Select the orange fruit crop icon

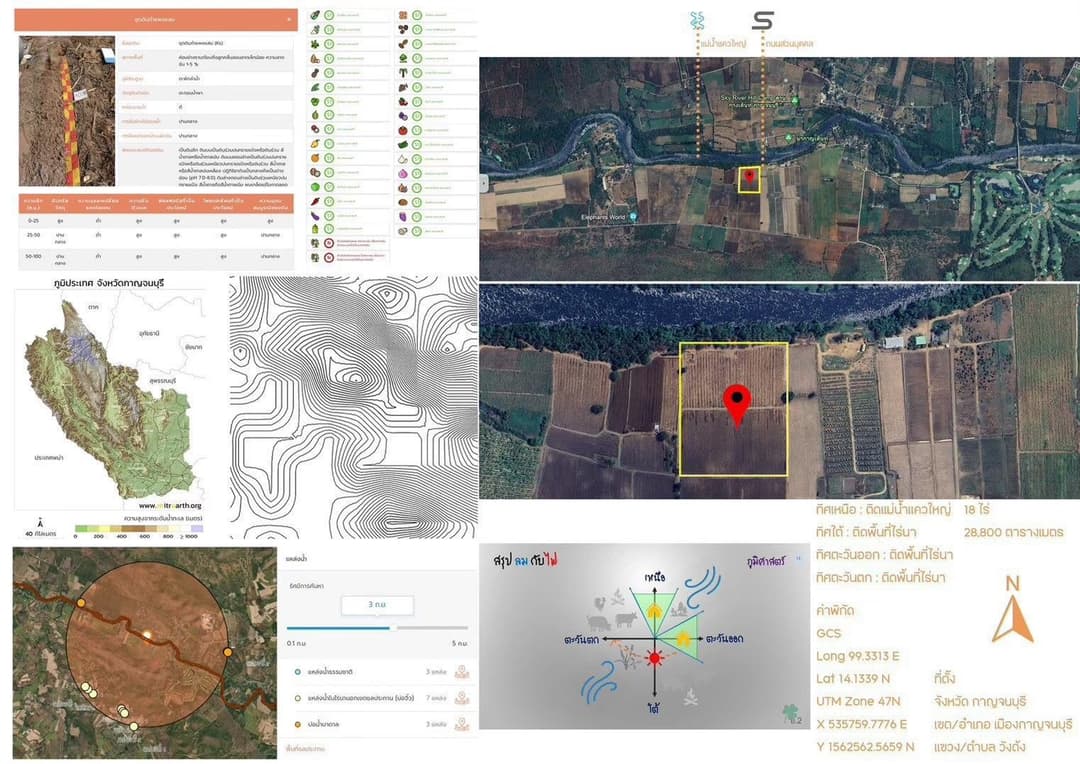pos(315,158)
